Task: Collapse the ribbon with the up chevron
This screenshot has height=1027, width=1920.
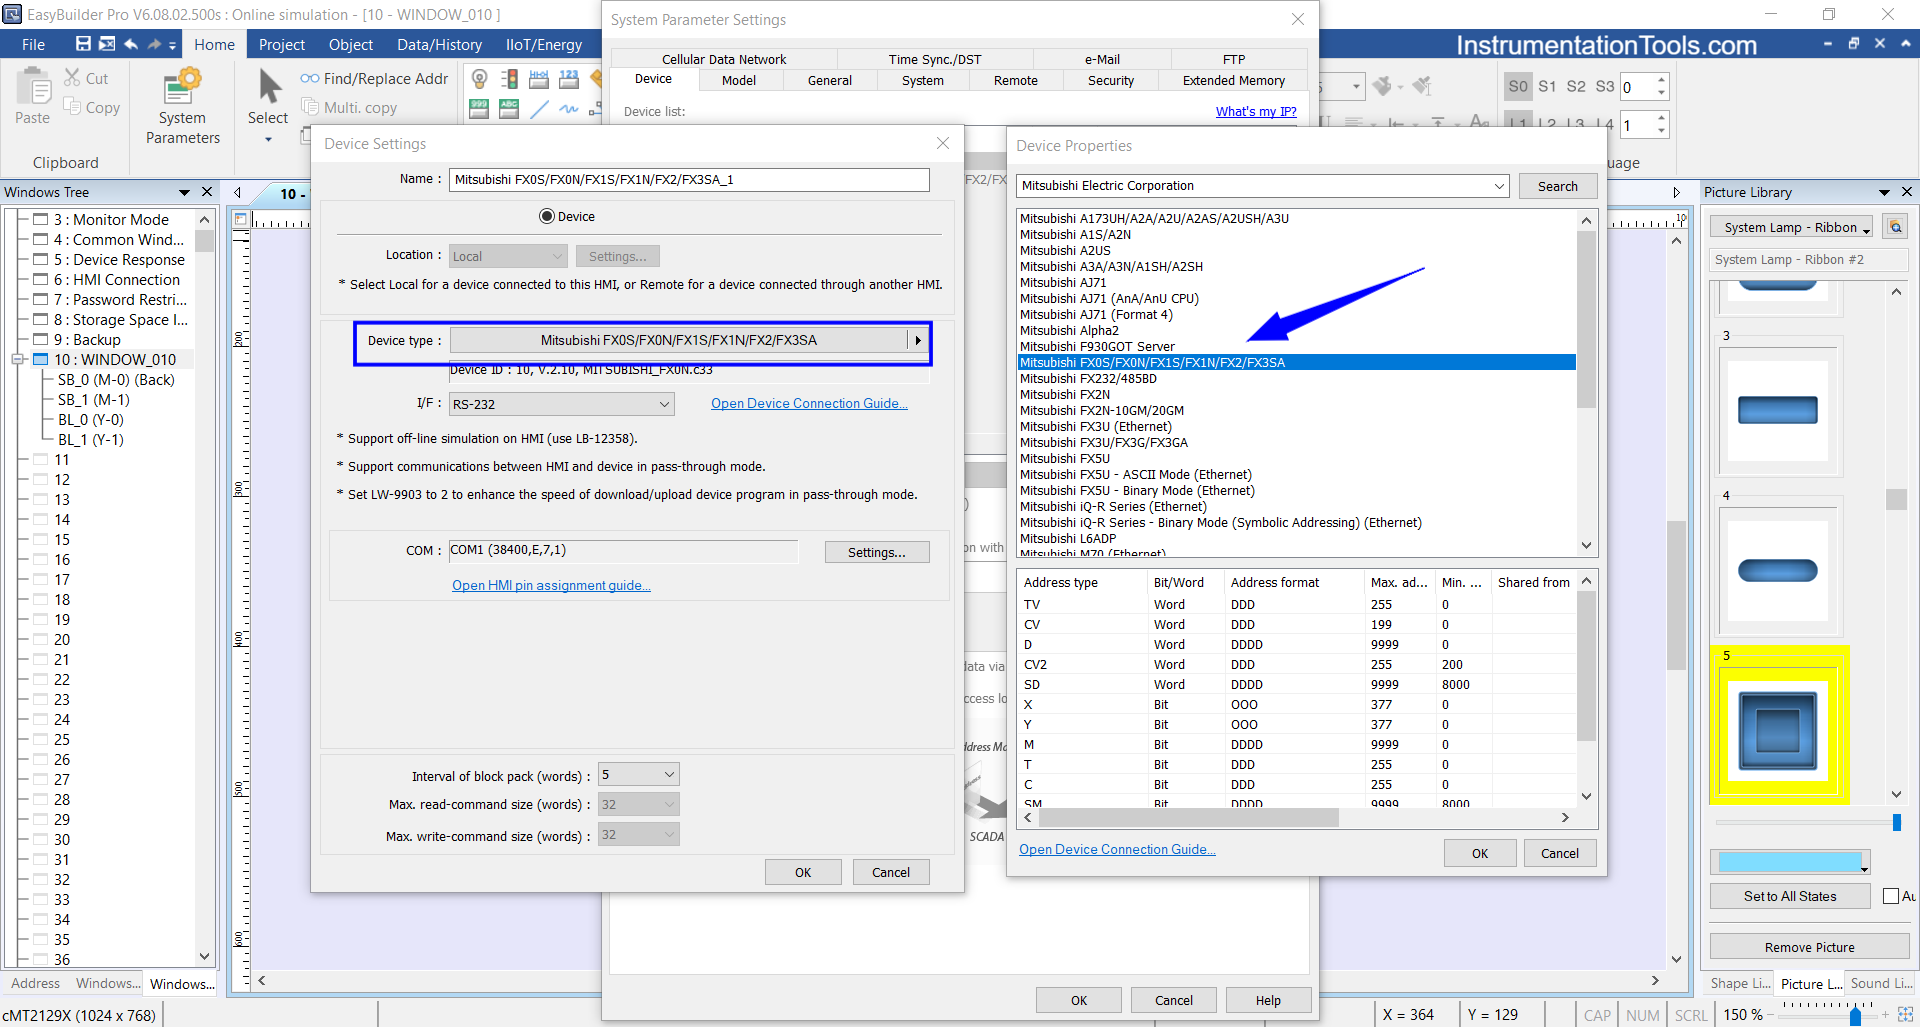Action: click(1905, 44)
